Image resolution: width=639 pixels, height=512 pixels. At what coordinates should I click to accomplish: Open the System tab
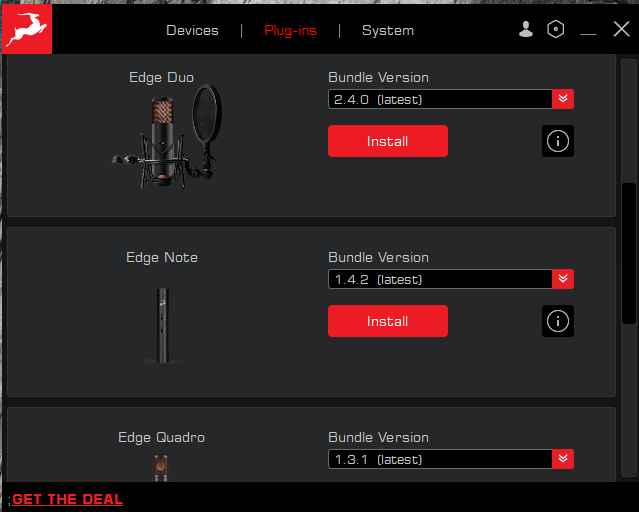388,31
